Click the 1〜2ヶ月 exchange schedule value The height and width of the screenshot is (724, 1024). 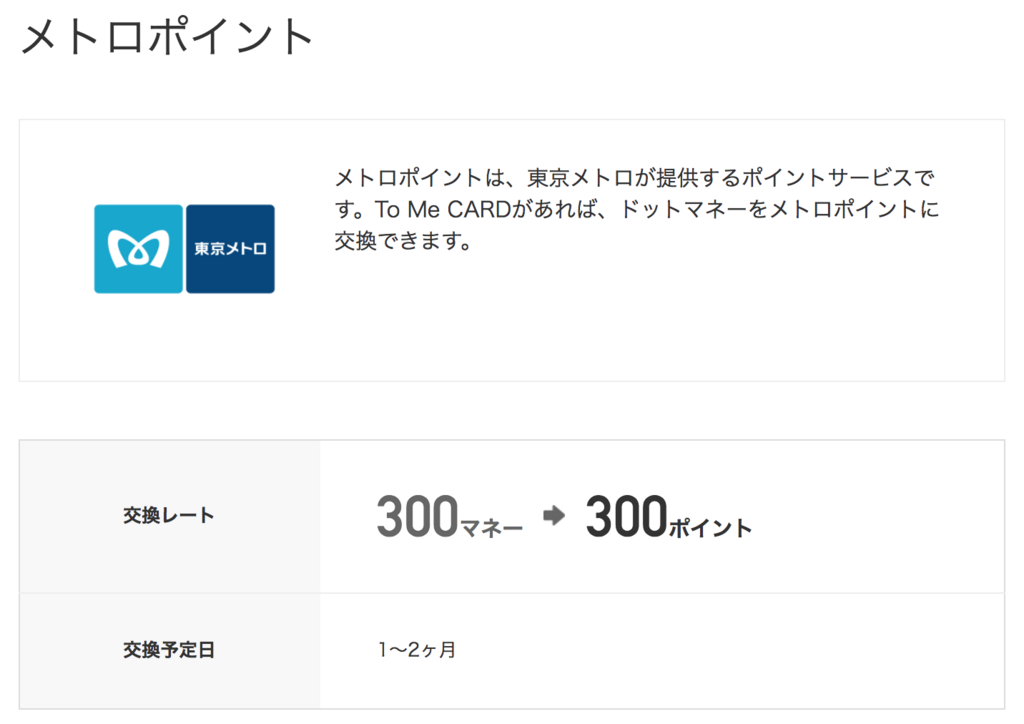pyautogui.click(x=417, y=650)
